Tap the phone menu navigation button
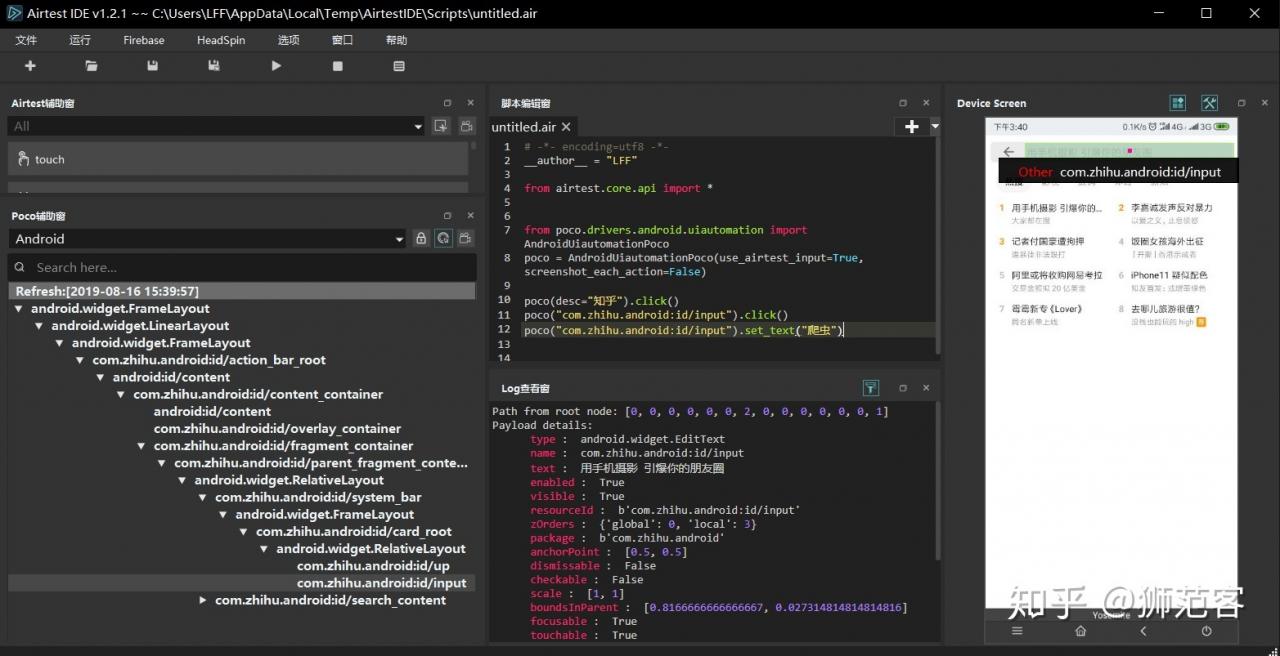 point(1017,631)
